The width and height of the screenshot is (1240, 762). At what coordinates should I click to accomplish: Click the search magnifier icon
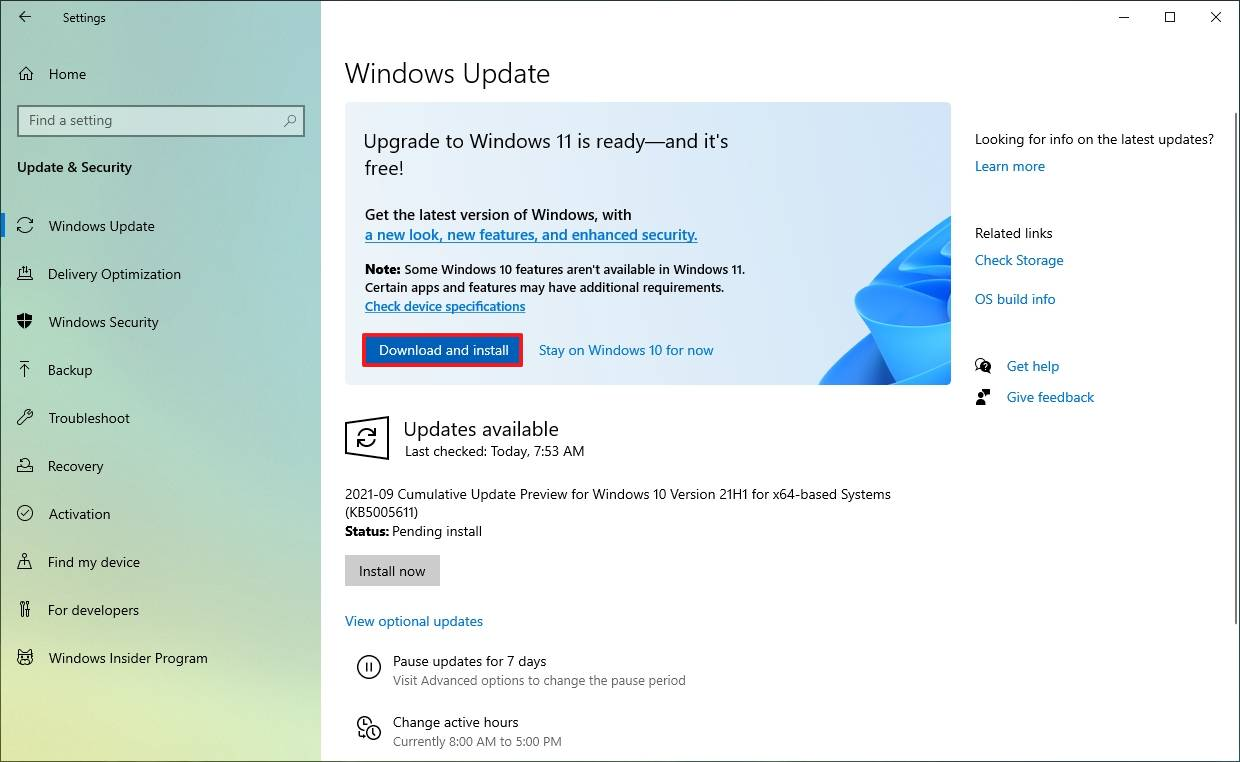coord(290,120)
